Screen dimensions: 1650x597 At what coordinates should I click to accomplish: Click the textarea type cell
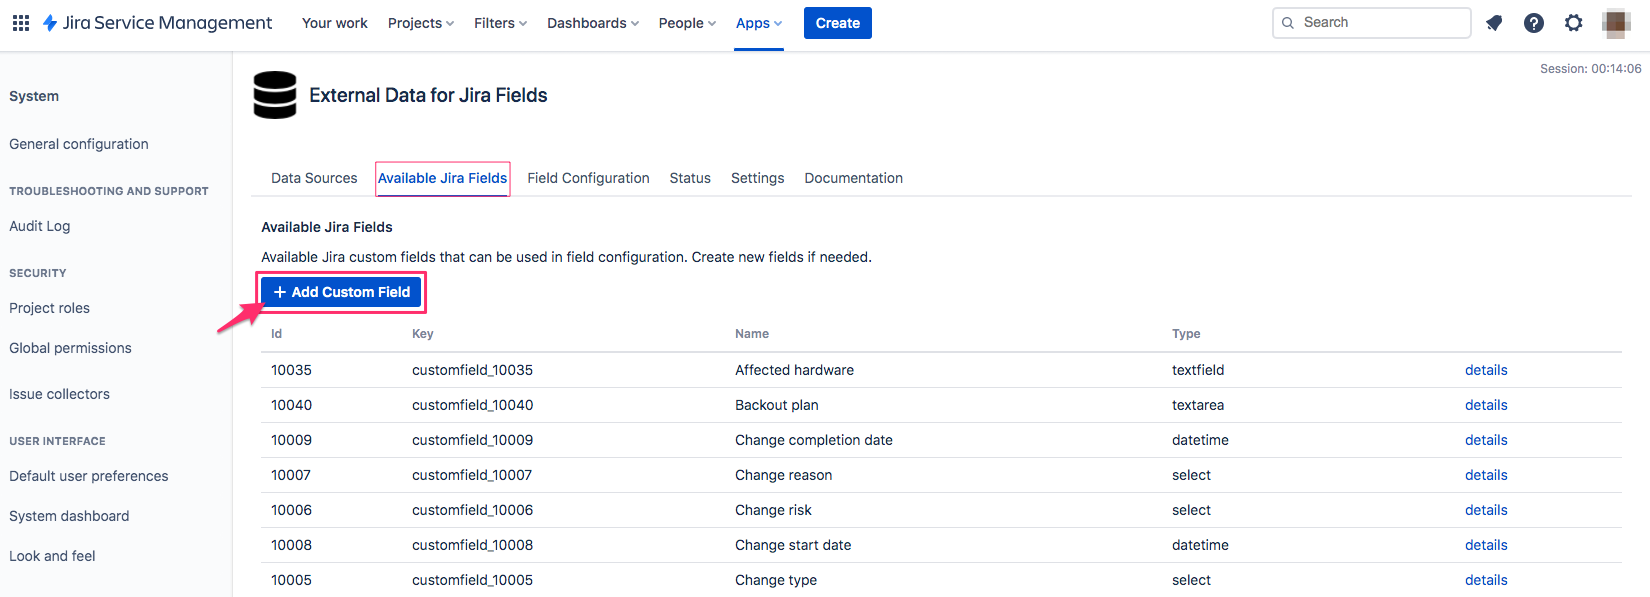click(1198, 405)
